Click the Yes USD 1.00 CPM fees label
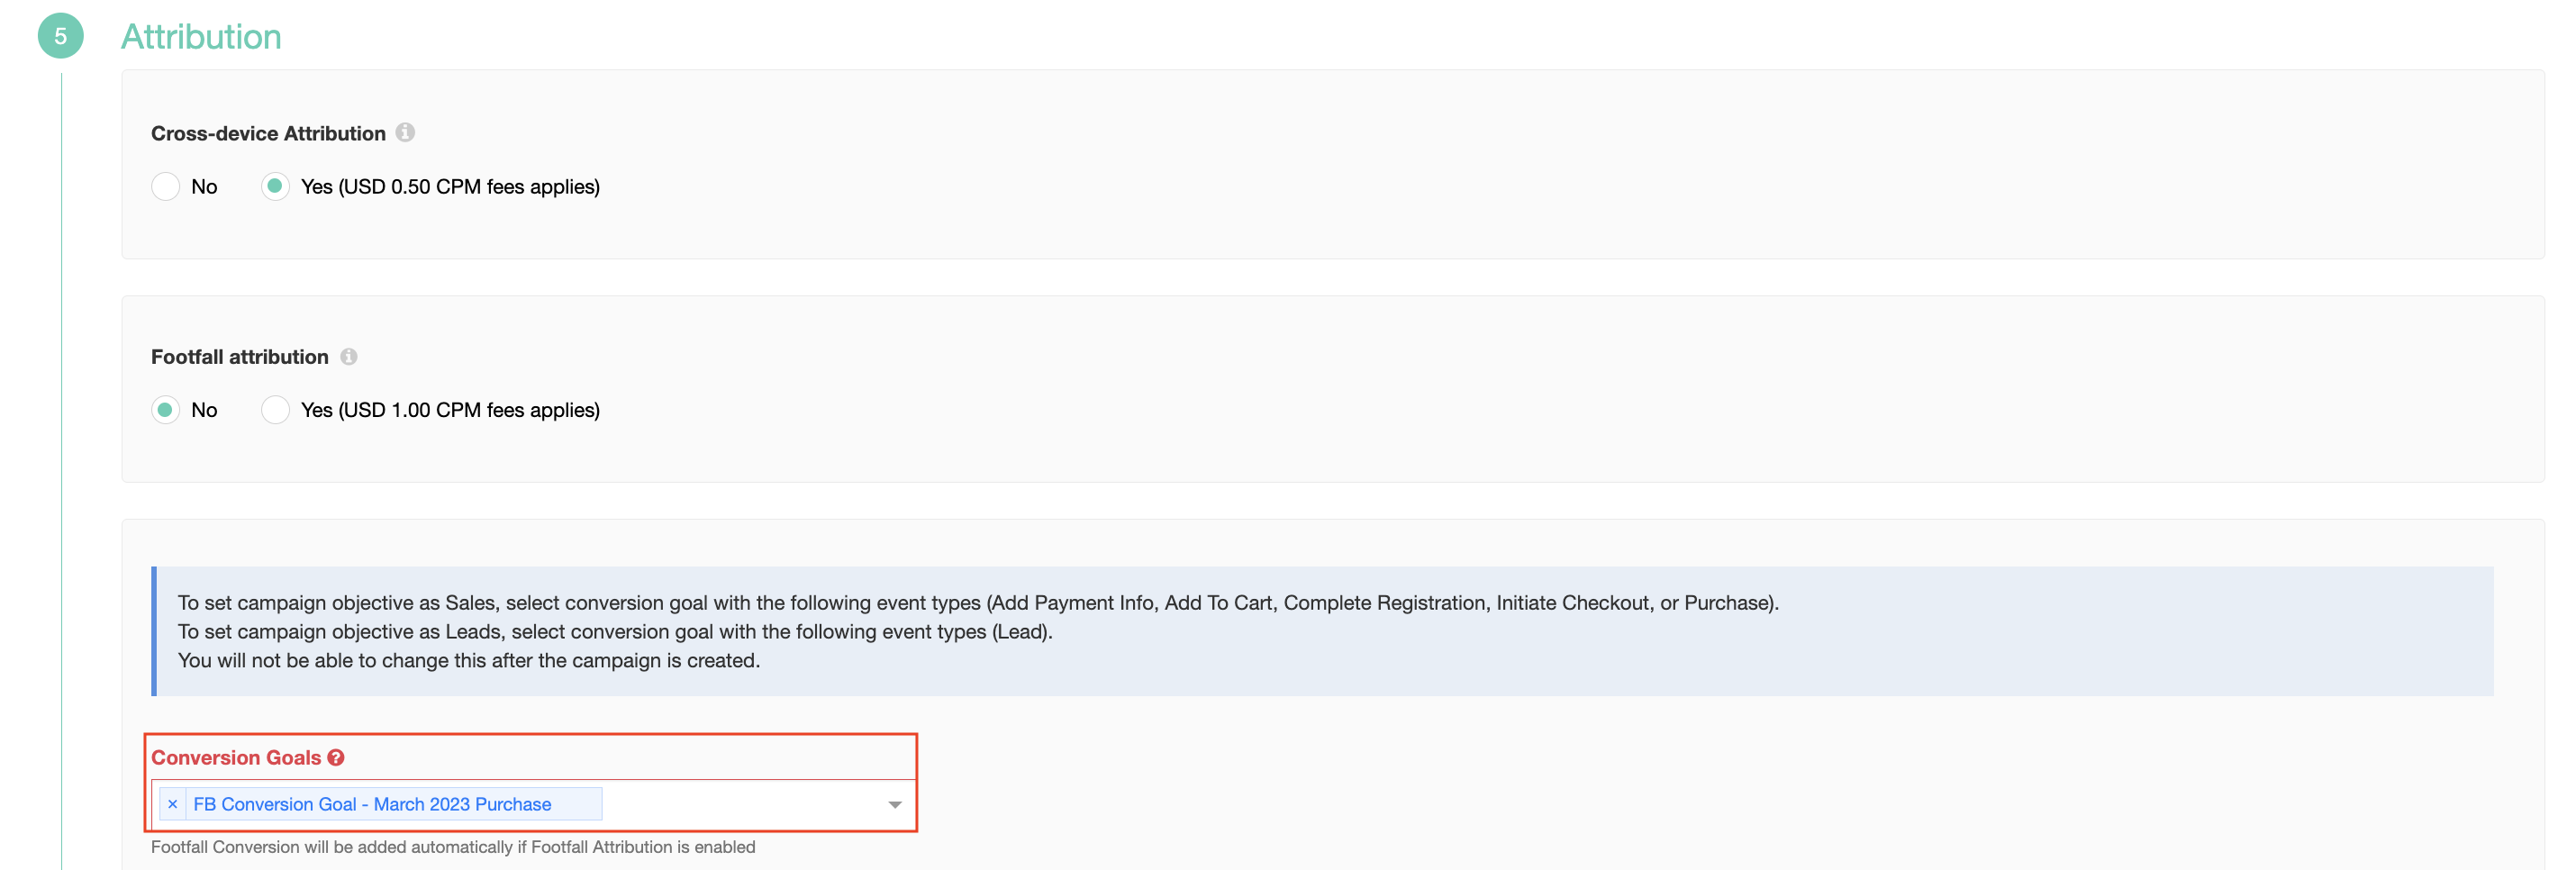Image resolution: width=2576 pixels, height=870 pixels. (x=450, y=410)
